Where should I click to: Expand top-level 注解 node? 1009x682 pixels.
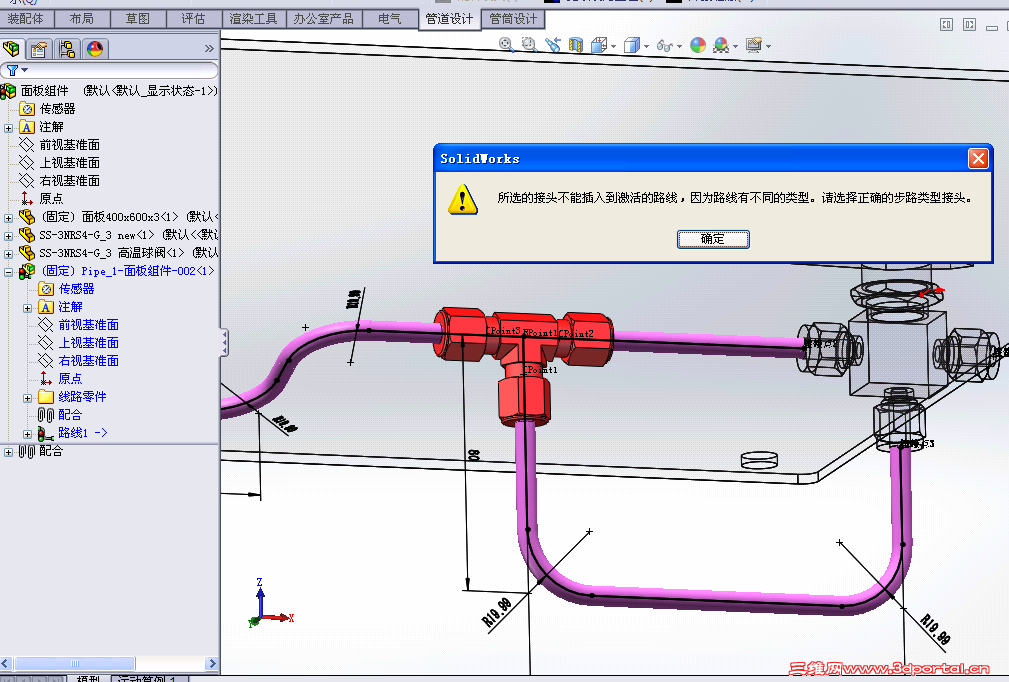(x=8, y=128)
